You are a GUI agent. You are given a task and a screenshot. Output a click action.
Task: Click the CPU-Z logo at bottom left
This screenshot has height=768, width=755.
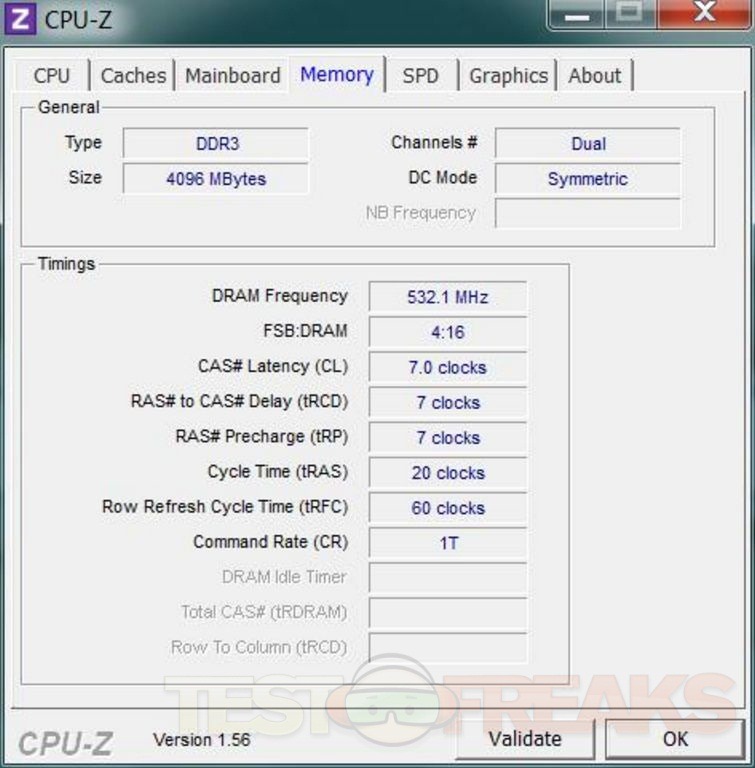(66, 742)
